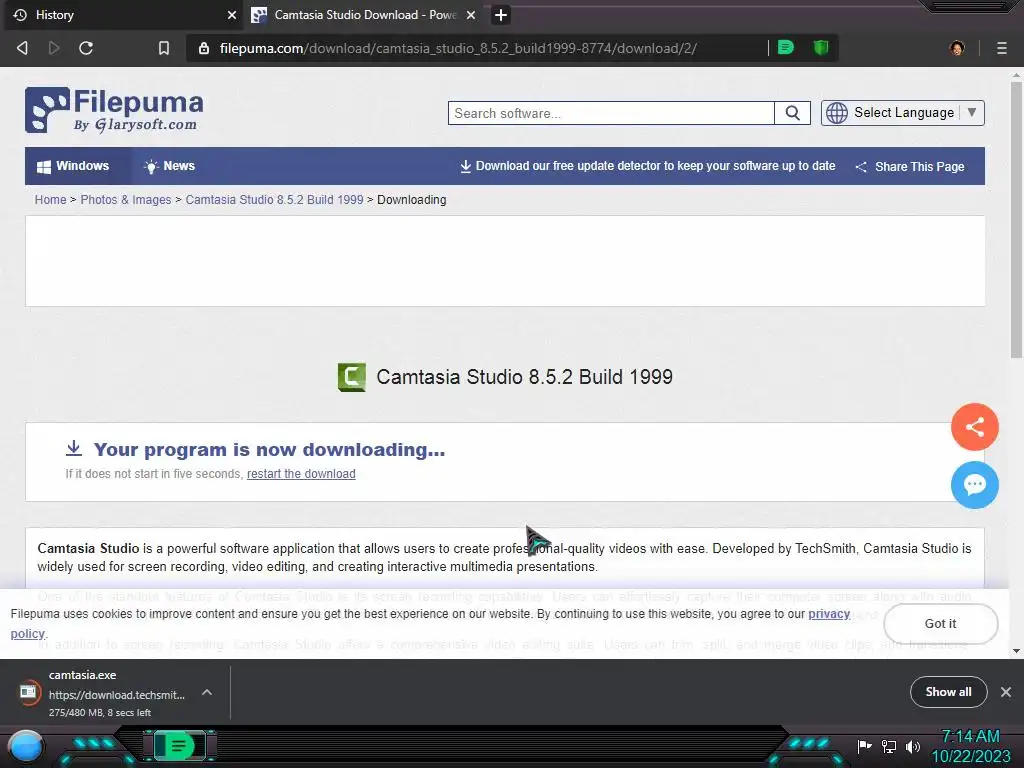Click the blue floating chat button
Viewport: 1024px width, 768px height.
coord(974,485)
